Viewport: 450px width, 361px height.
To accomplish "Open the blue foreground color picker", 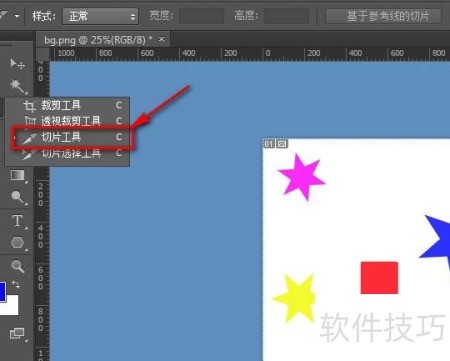I will (x=2, y=292).
